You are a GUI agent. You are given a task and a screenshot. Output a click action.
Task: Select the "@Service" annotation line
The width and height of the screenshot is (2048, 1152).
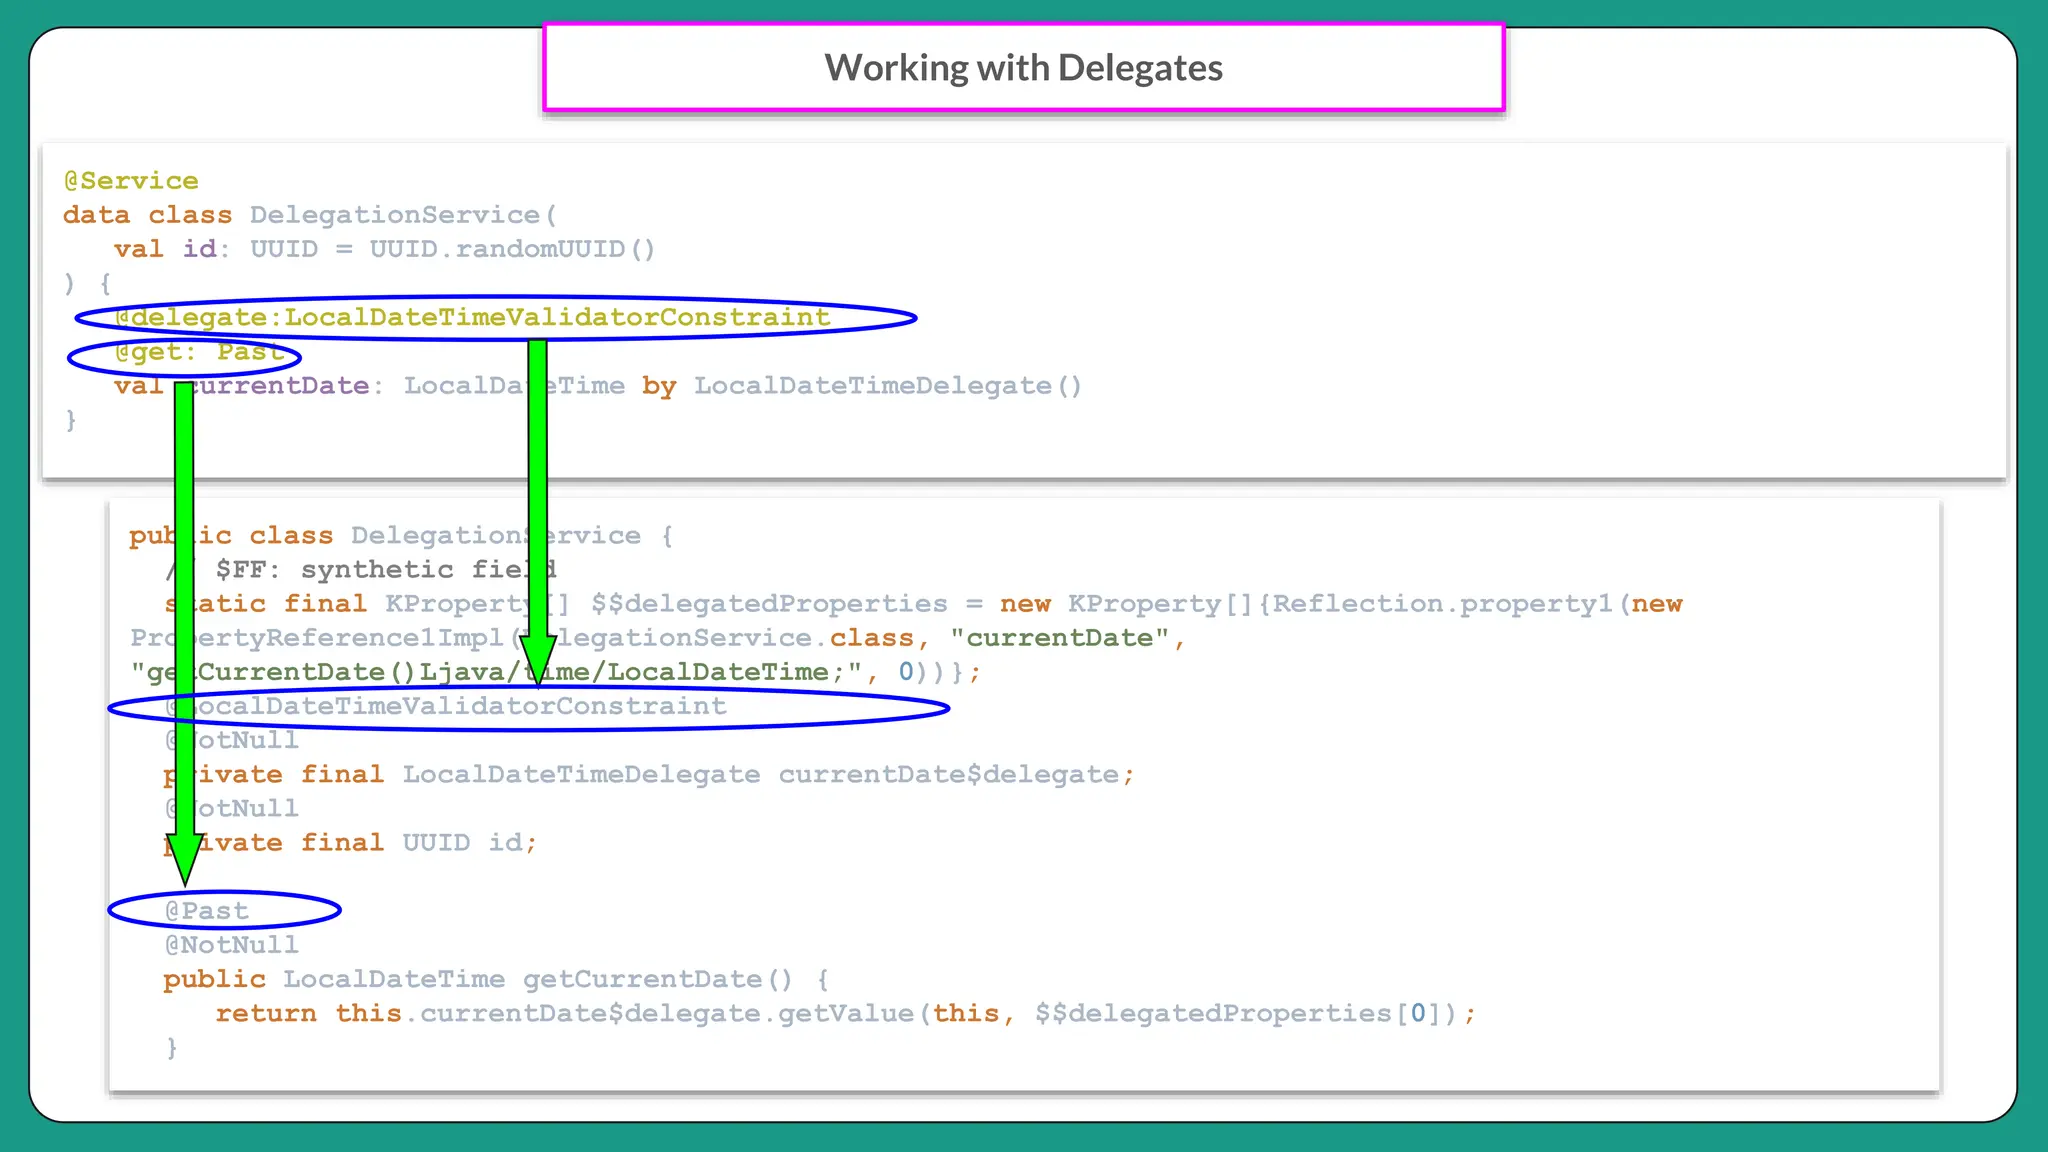tap(131, 181)
